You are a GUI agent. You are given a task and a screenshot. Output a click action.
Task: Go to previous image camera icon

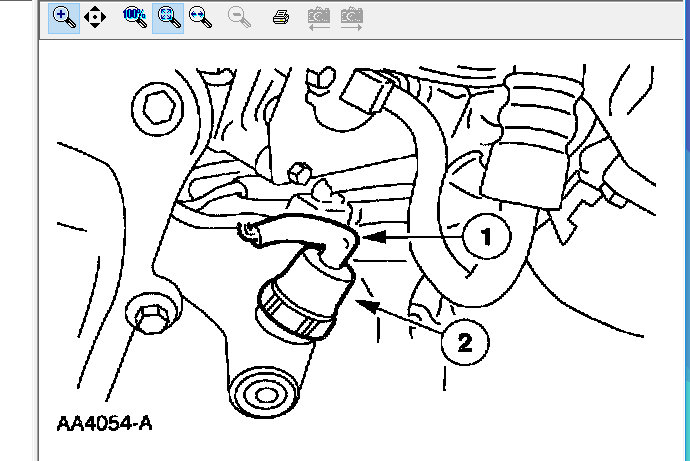pyautogui.click(x=319, y=19)
